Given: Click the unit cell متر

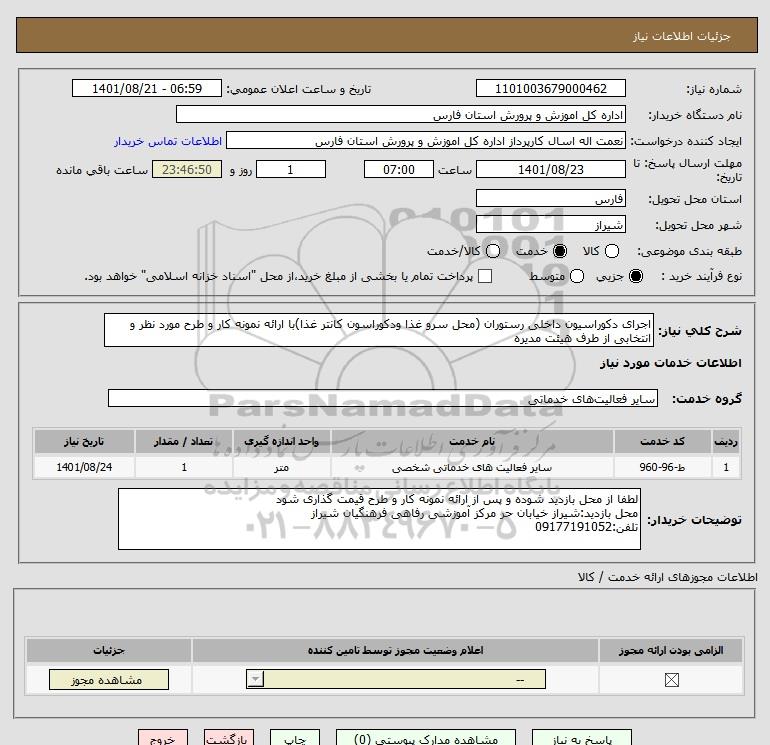Looking at the screenshot, I should coord(281,467).
